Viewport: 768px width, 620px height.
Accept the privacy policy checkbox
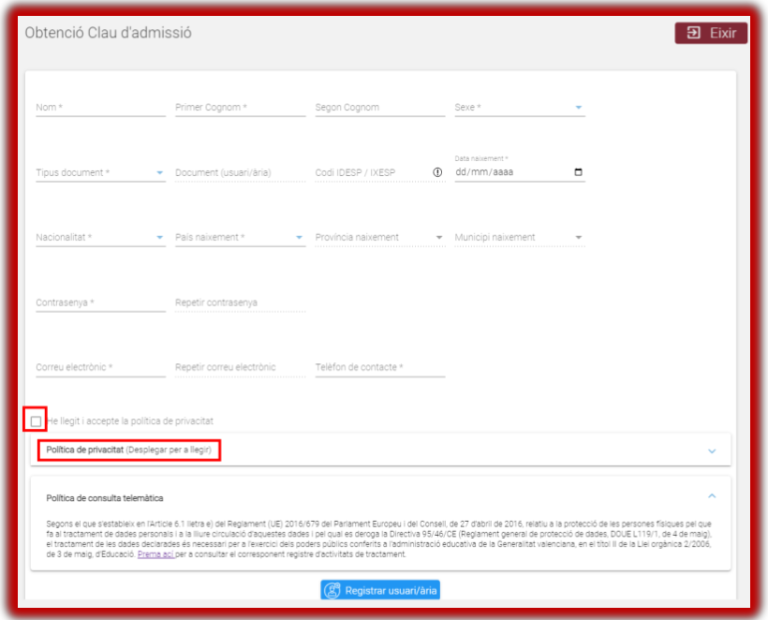point(36,421)
